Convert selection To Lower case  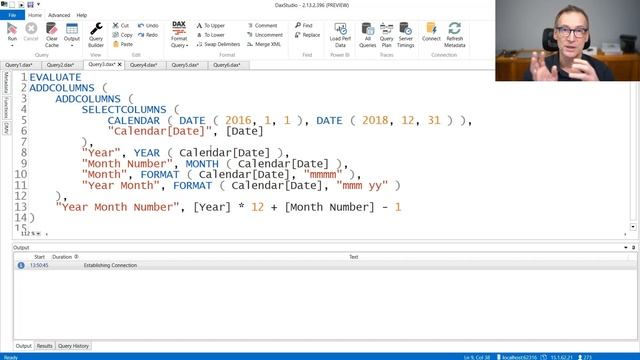(211, 35)
